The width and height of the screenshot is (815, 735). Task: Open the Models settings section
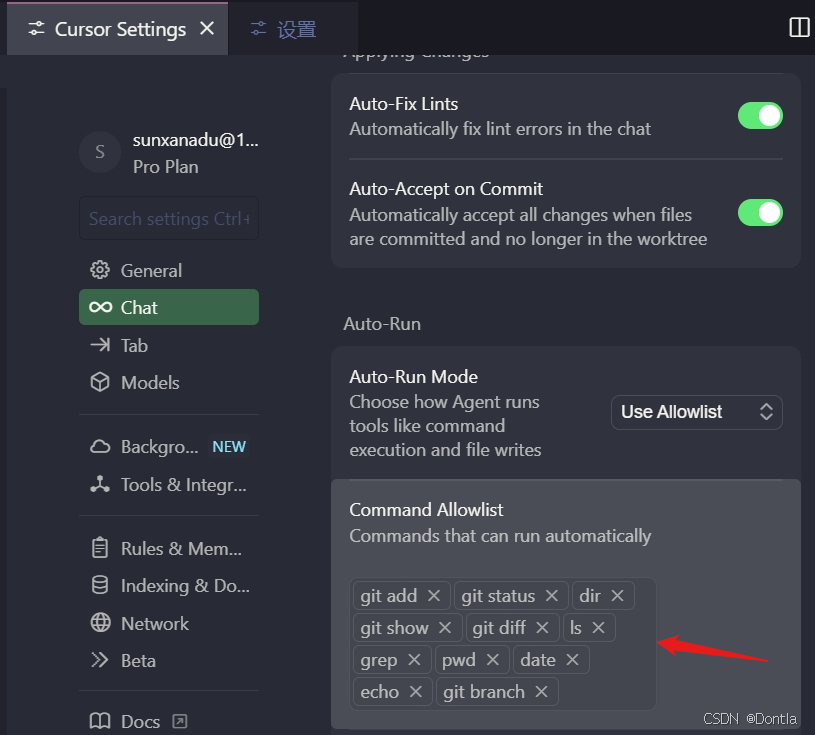pos(169,383)
